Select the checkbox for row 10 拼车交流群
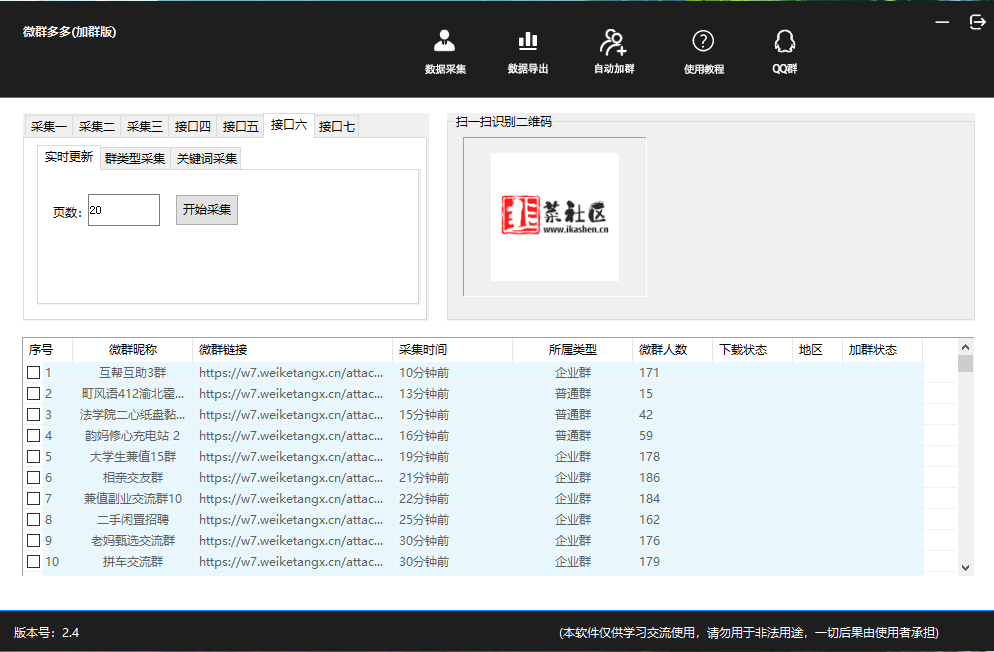 34,562
